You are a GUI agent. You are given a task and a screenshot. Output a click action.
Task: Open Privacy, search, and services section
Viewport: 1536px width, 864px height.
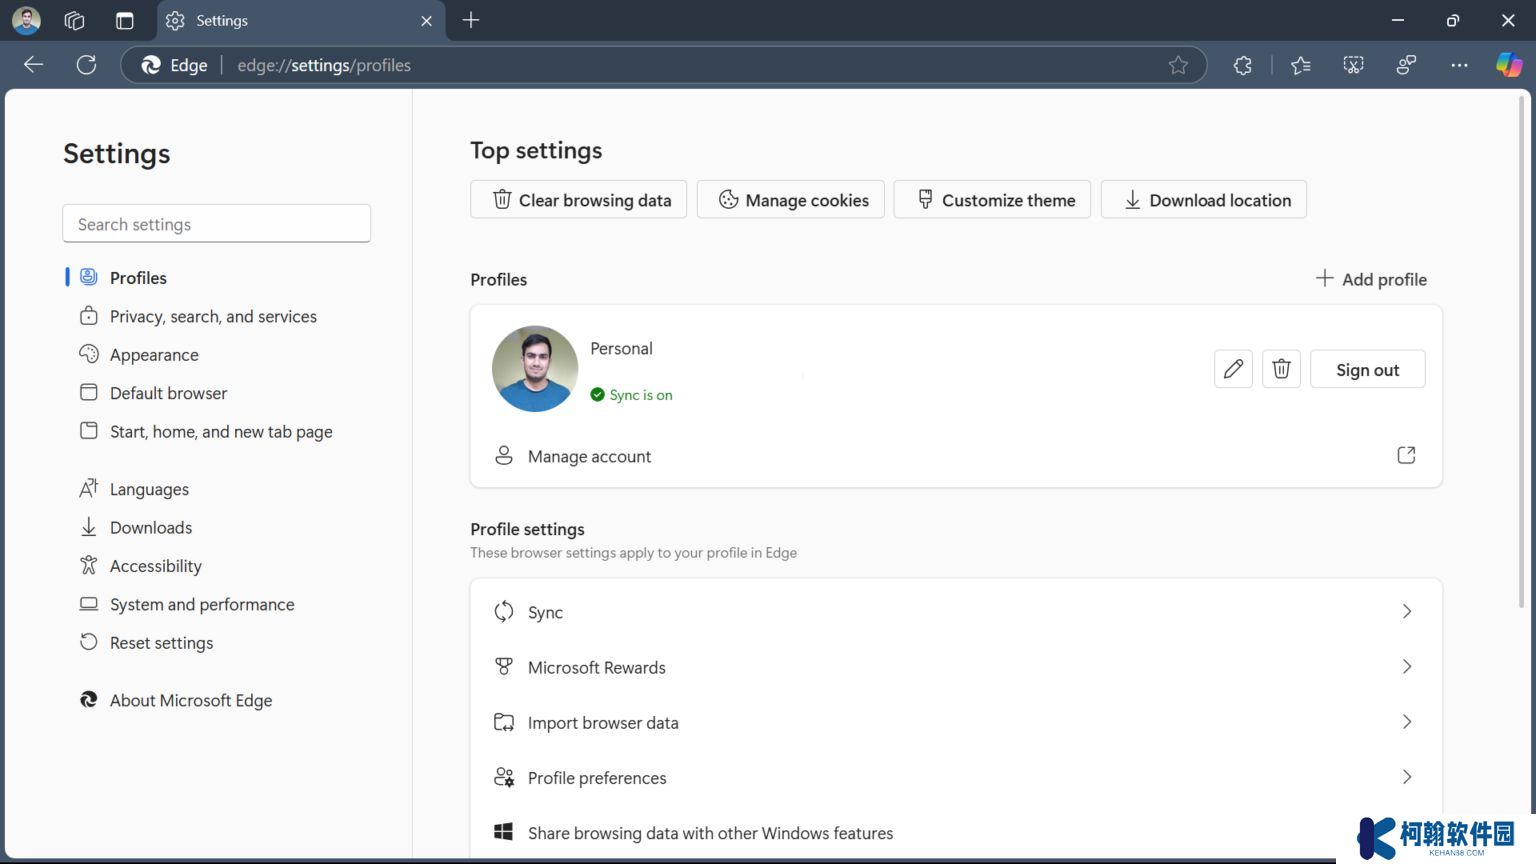(x=213, y=316)
